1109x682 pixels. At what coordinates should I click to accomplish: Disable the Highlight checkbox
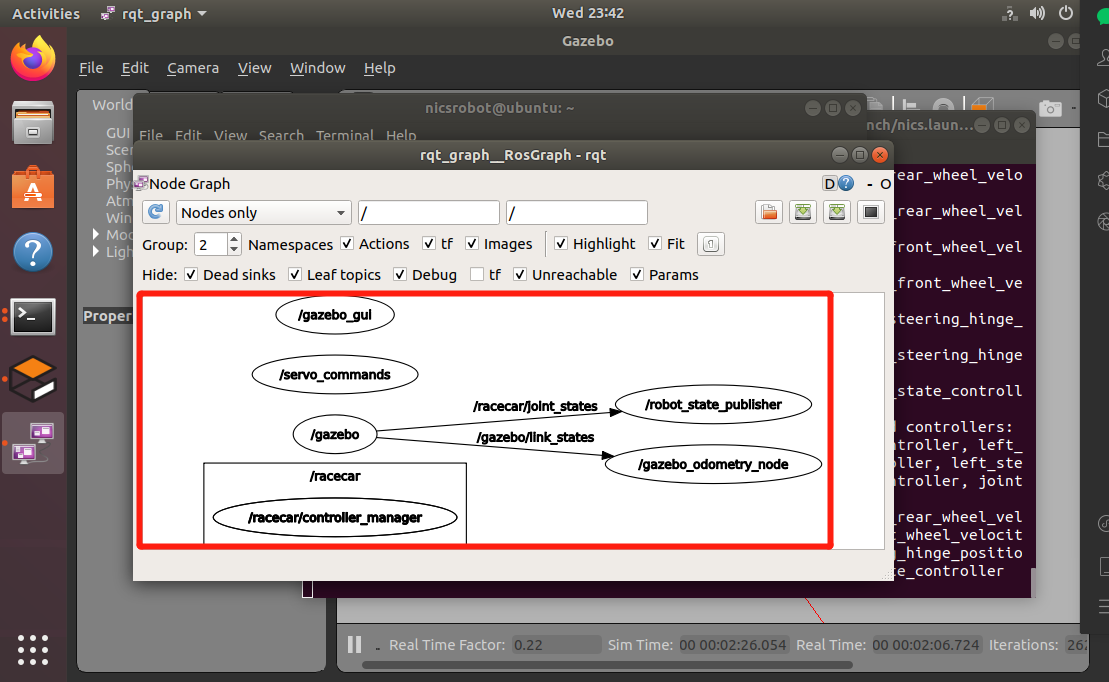561,243
